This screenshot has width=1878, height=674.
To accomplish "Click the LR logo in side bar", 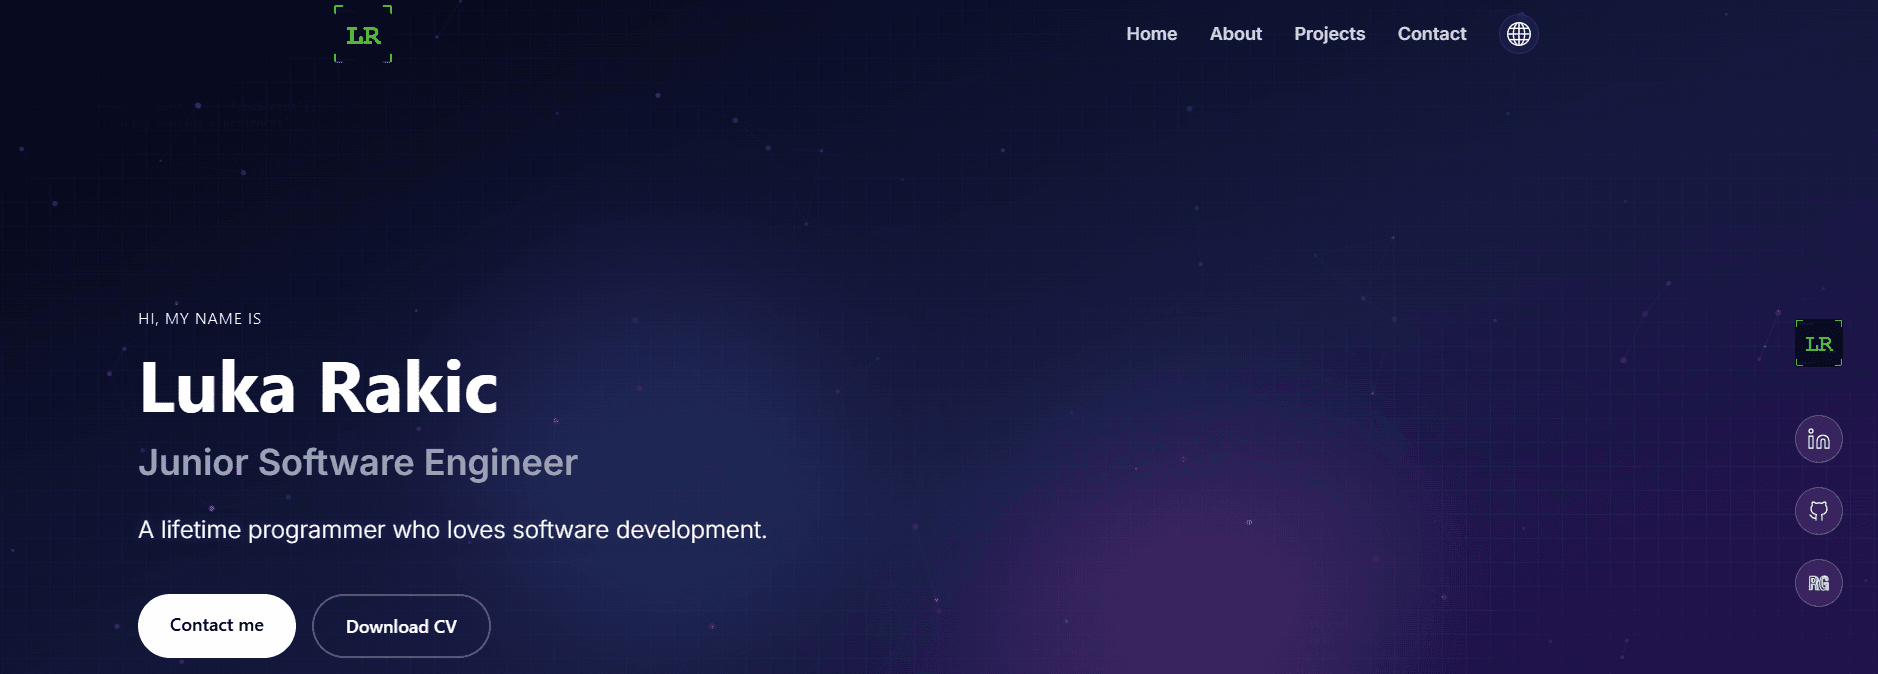I will (x=1818, y=343).
